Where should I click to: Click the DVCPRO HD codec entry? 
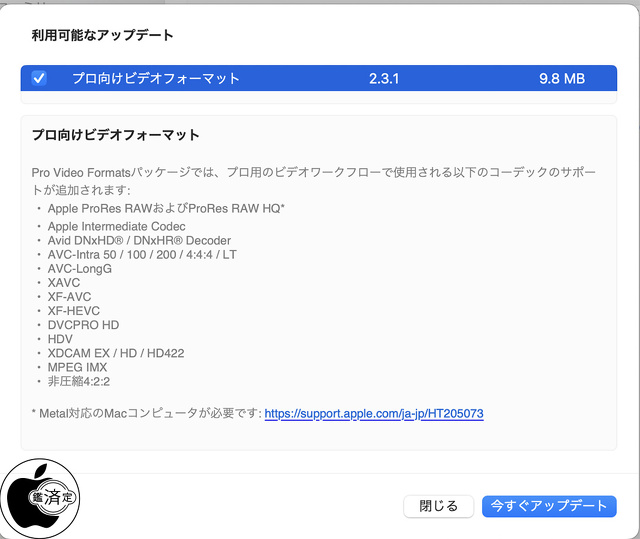pos(83,325)
